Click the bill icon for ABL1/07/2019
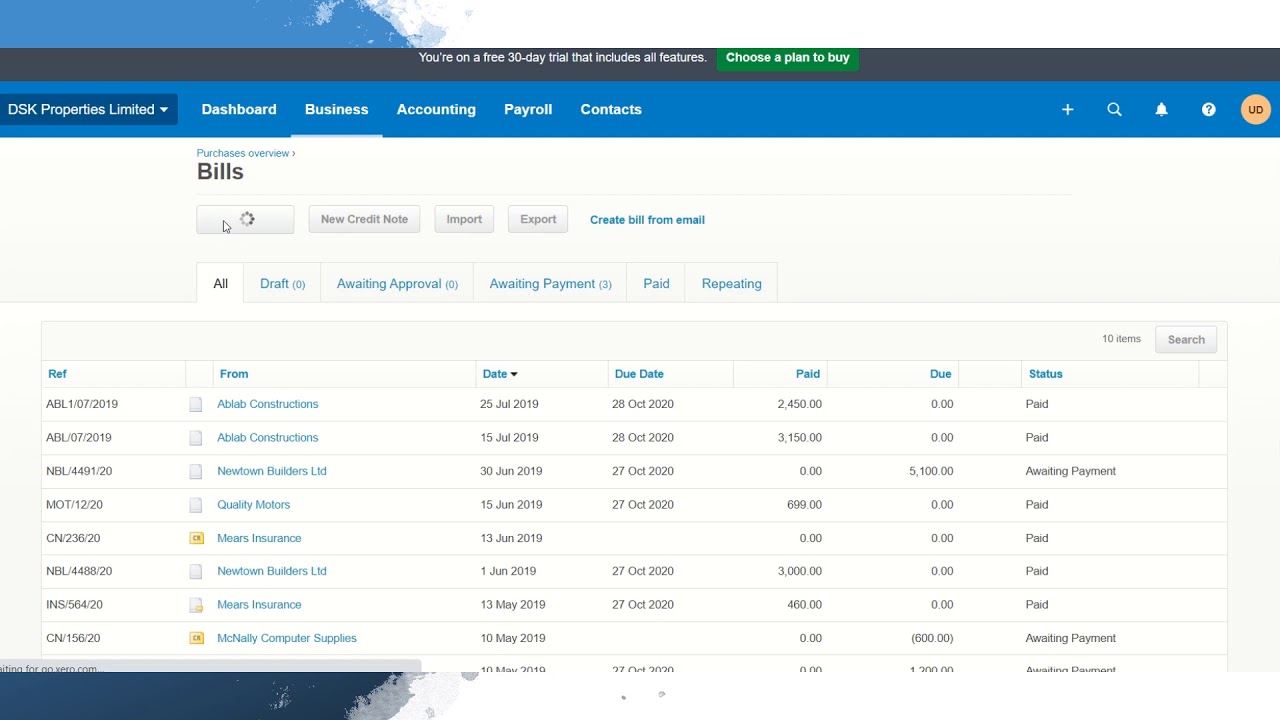The image size is (1280, 720). (x=196, y=405)
